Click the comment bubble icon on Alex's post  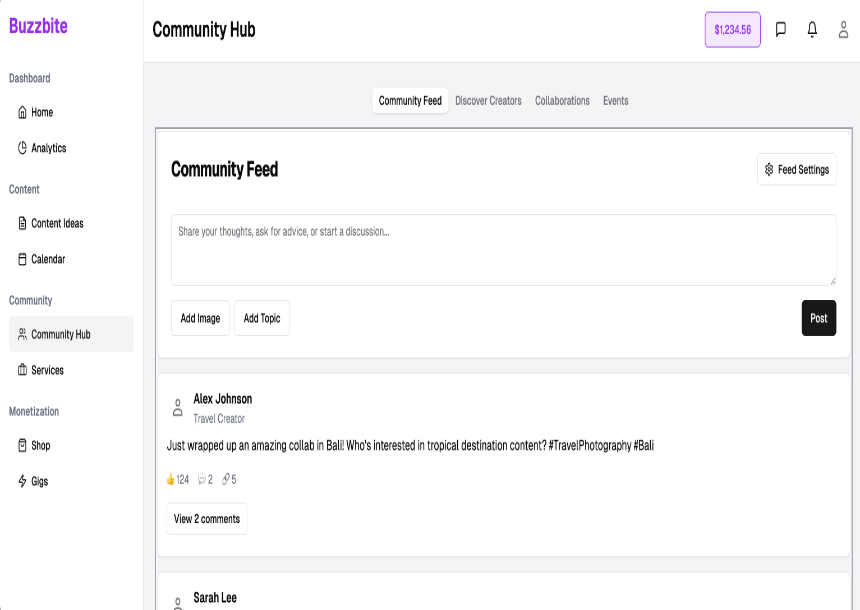point(202,479)
